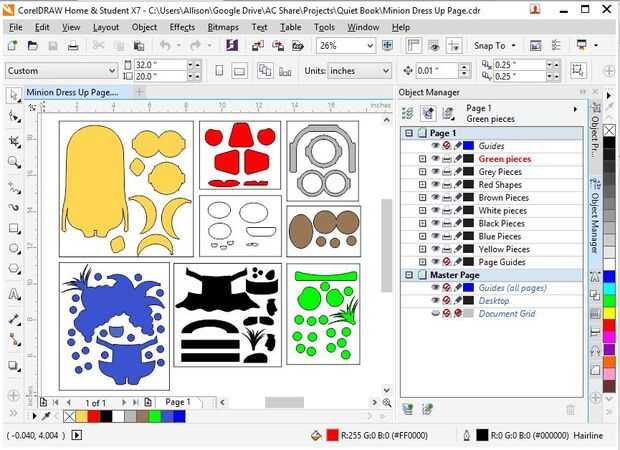The height and width of the screenshot is (450, 620).
Task: Open the Units inches dropdown
Action: pyautogui.click(x=386, y=71)
